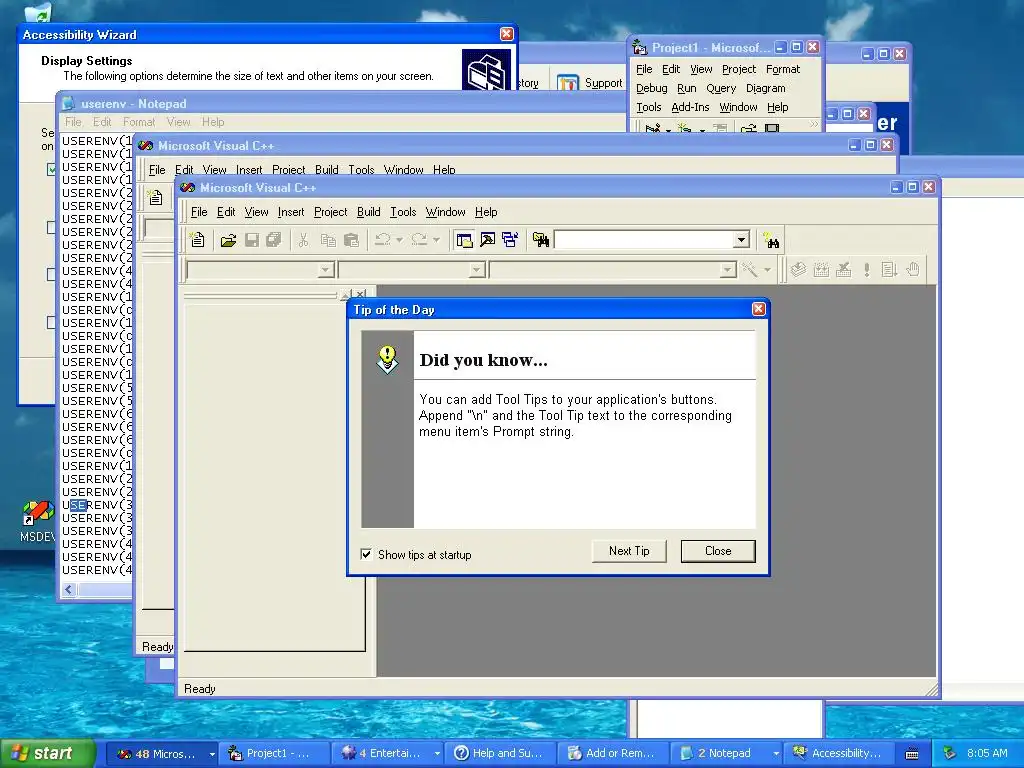Toggle the Workspace pane icon in front Visual C++
Screen dimensions: 1024x768
pyautogui.click(x=464, y=240)
